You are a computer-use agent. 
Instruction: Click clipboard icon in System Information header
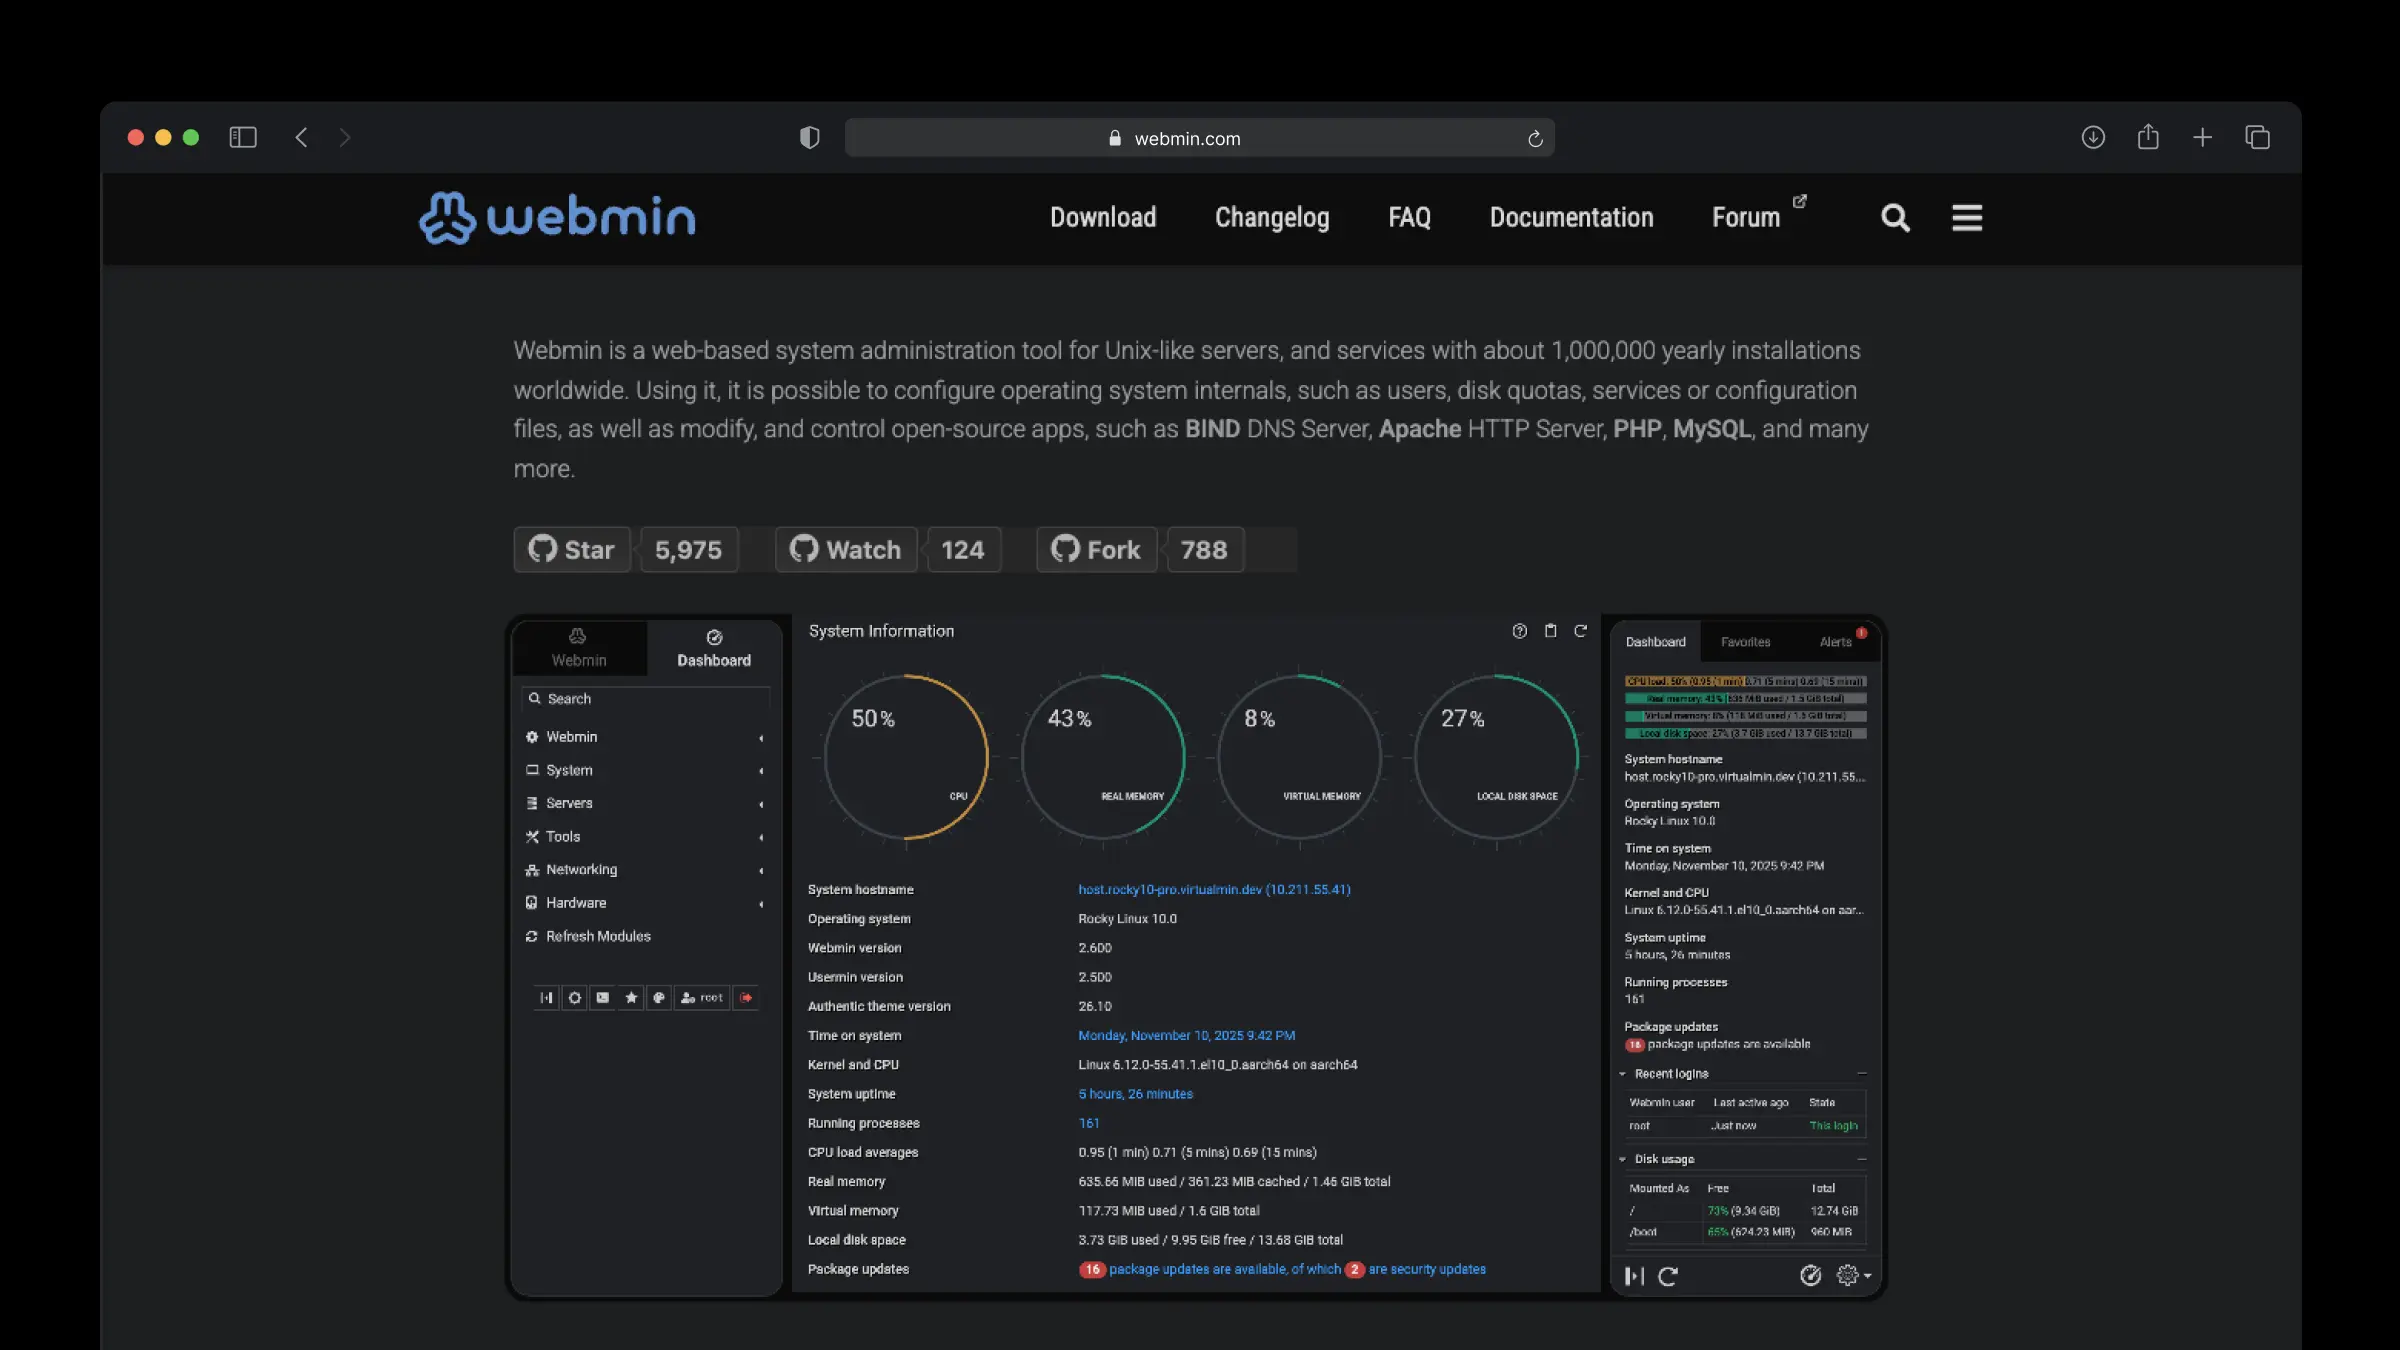(x=1551, y=631)
